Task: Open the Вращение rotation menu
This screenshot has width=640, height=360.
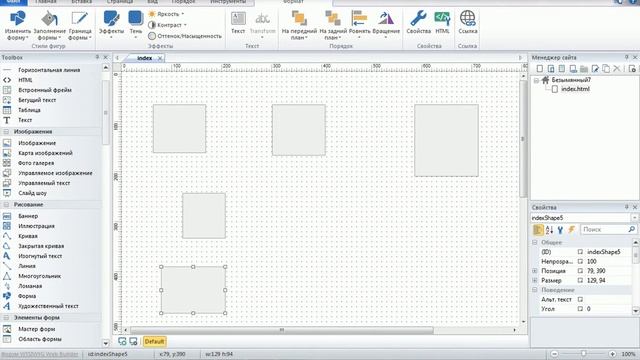Action: click(386, 24)
